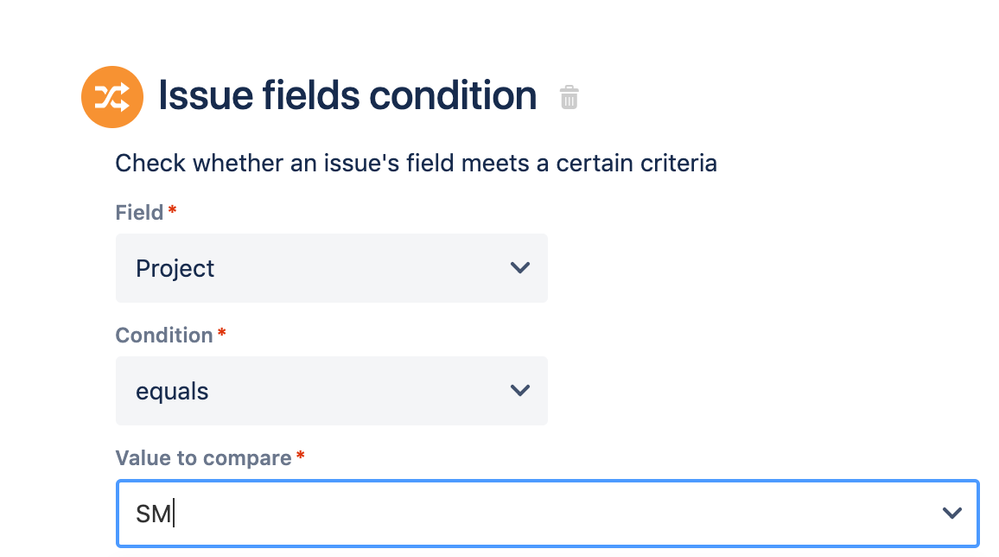
Task: Click the orange shuffle condition icon
Action: [x=112, y=97]
